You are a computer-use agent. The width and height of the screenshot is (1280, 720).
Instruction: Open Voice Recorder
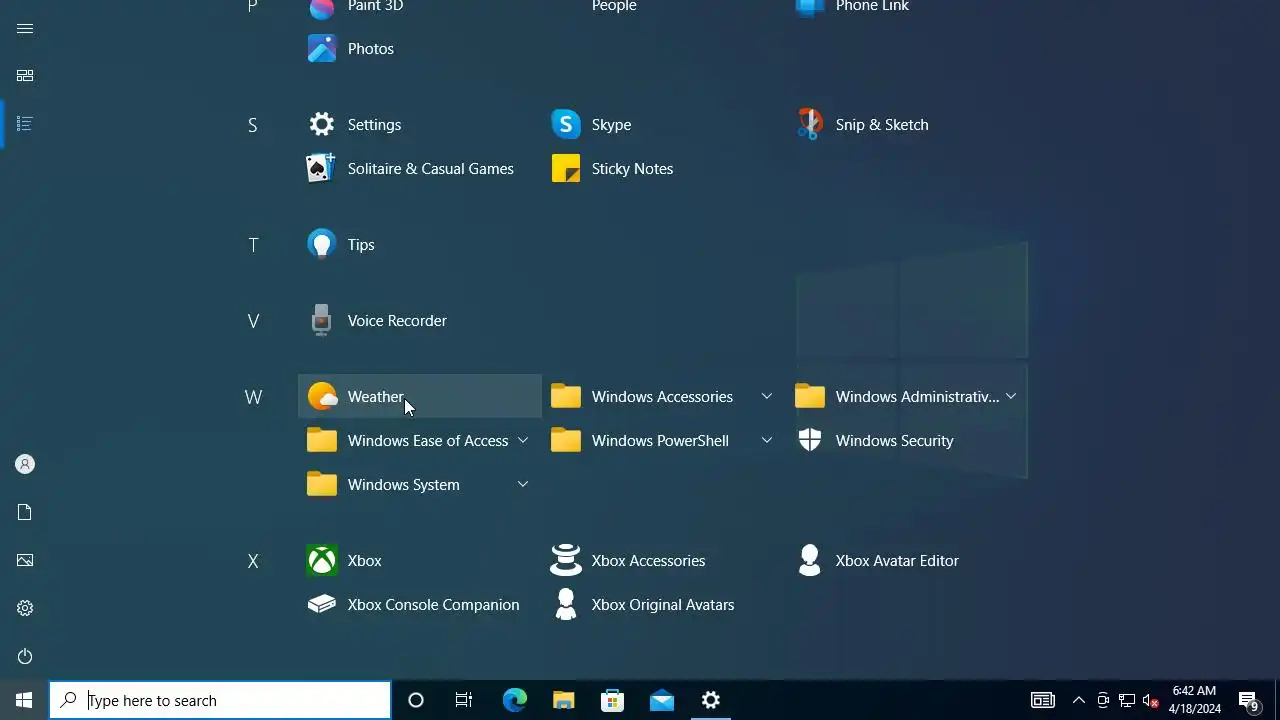click(420, 320)
